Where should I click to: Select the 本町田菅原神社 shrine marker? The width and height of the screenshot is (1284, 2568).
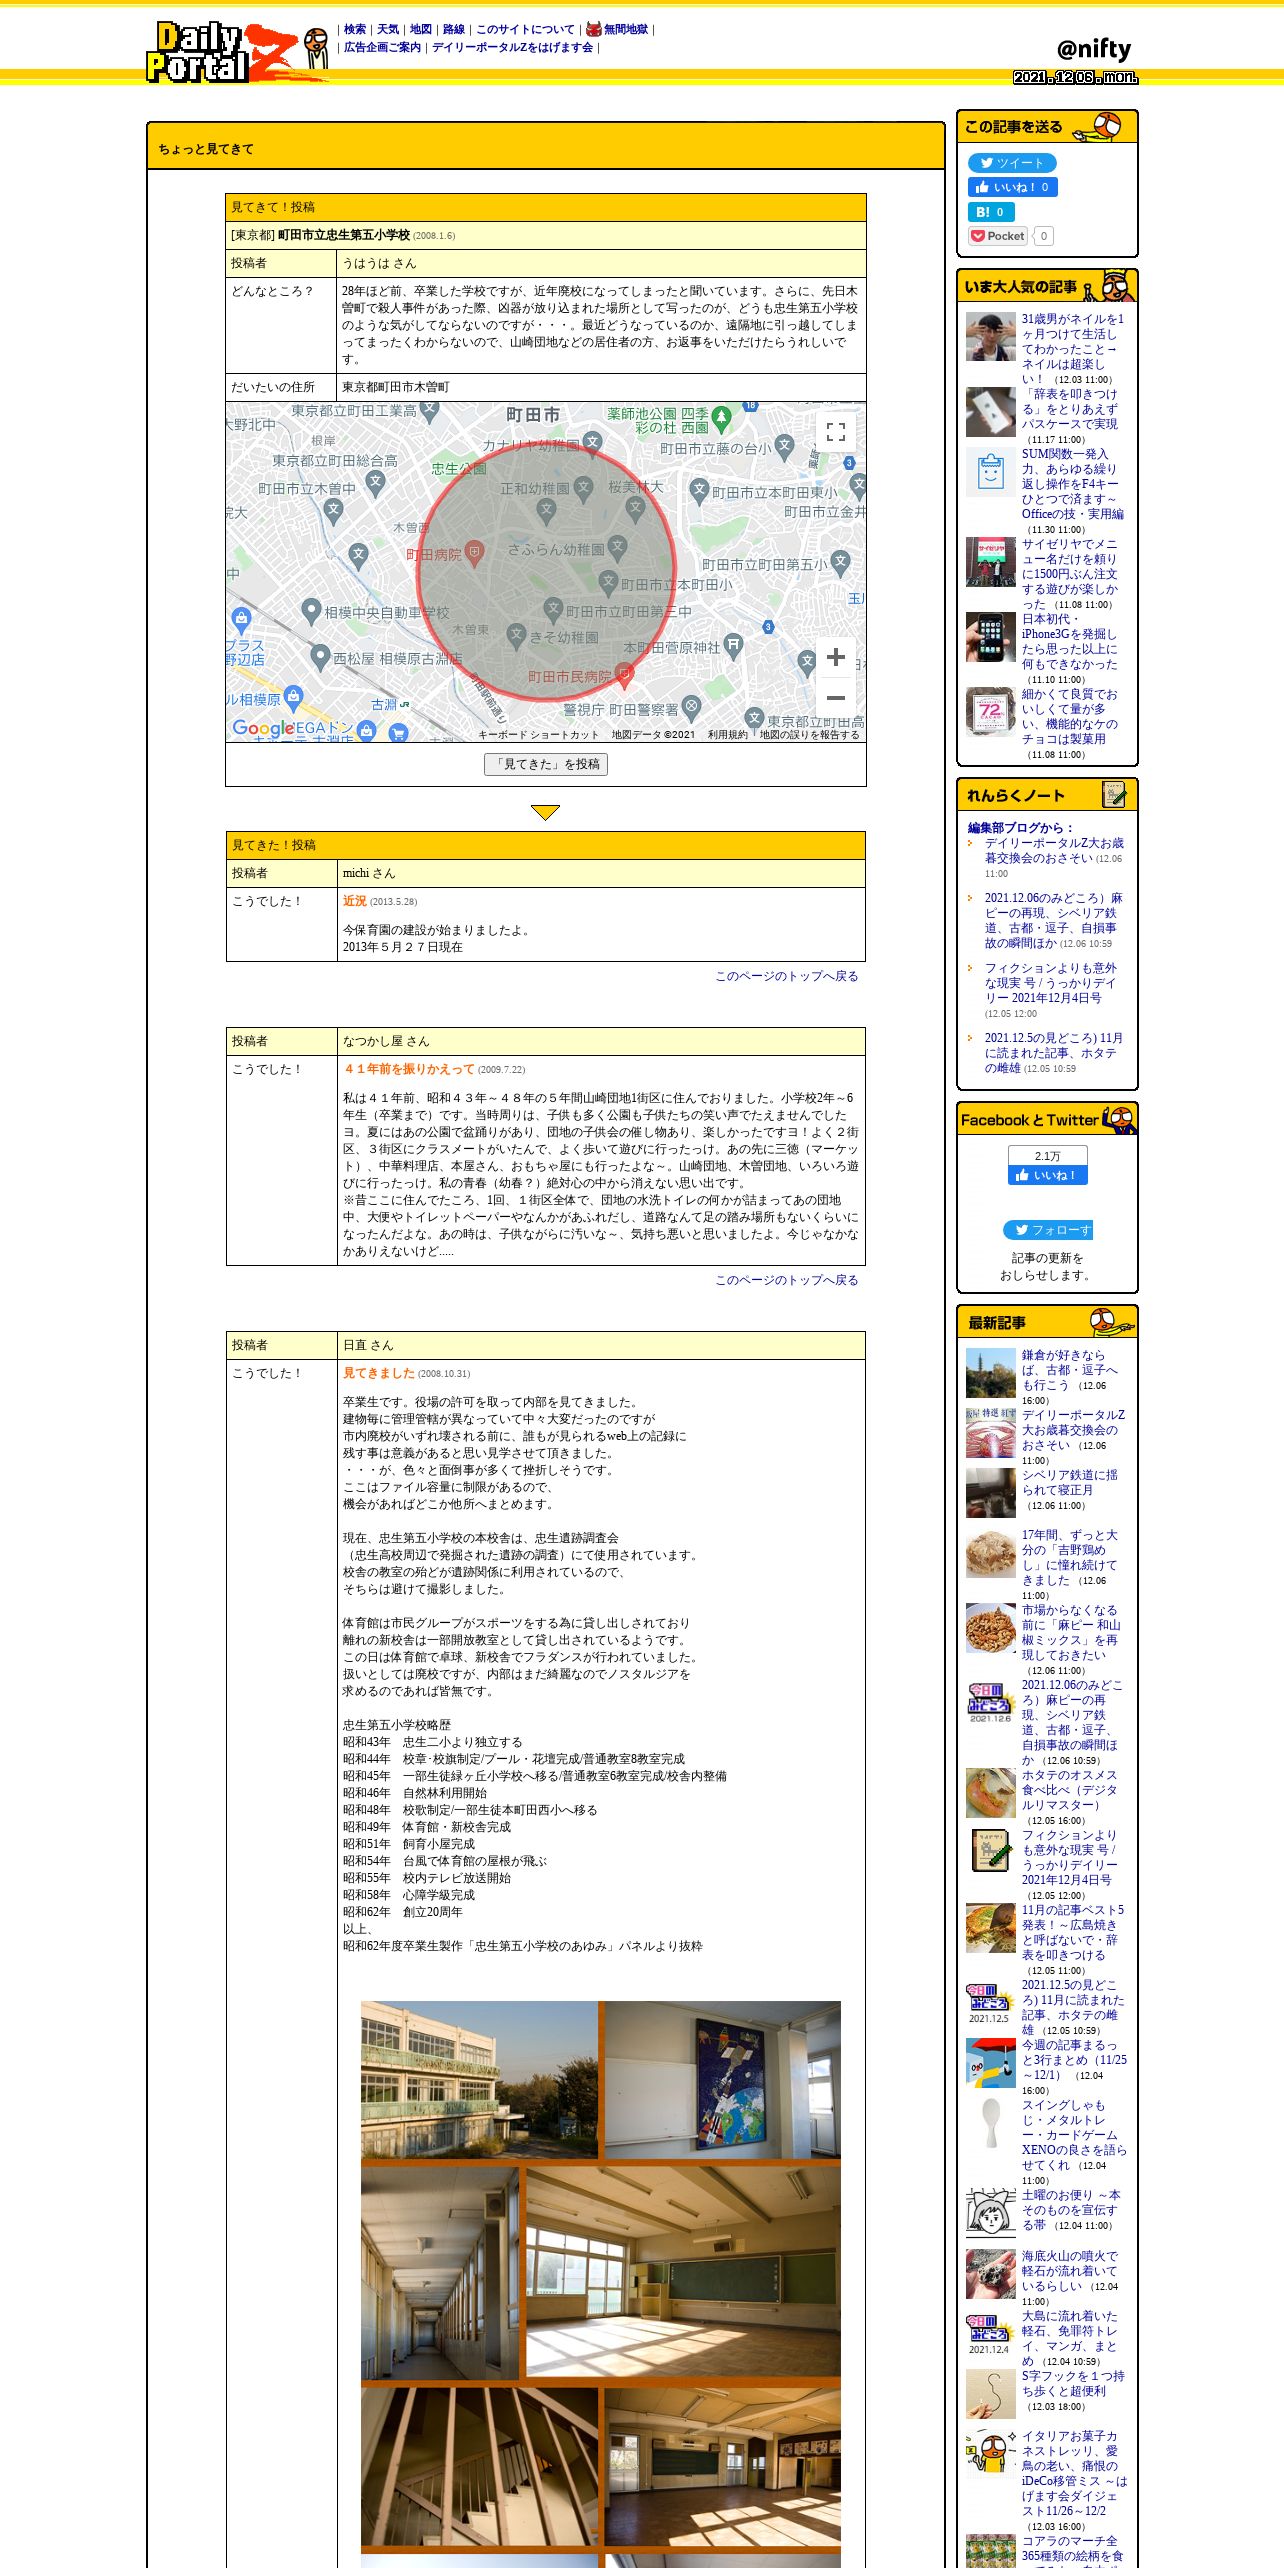click(733, 645)
